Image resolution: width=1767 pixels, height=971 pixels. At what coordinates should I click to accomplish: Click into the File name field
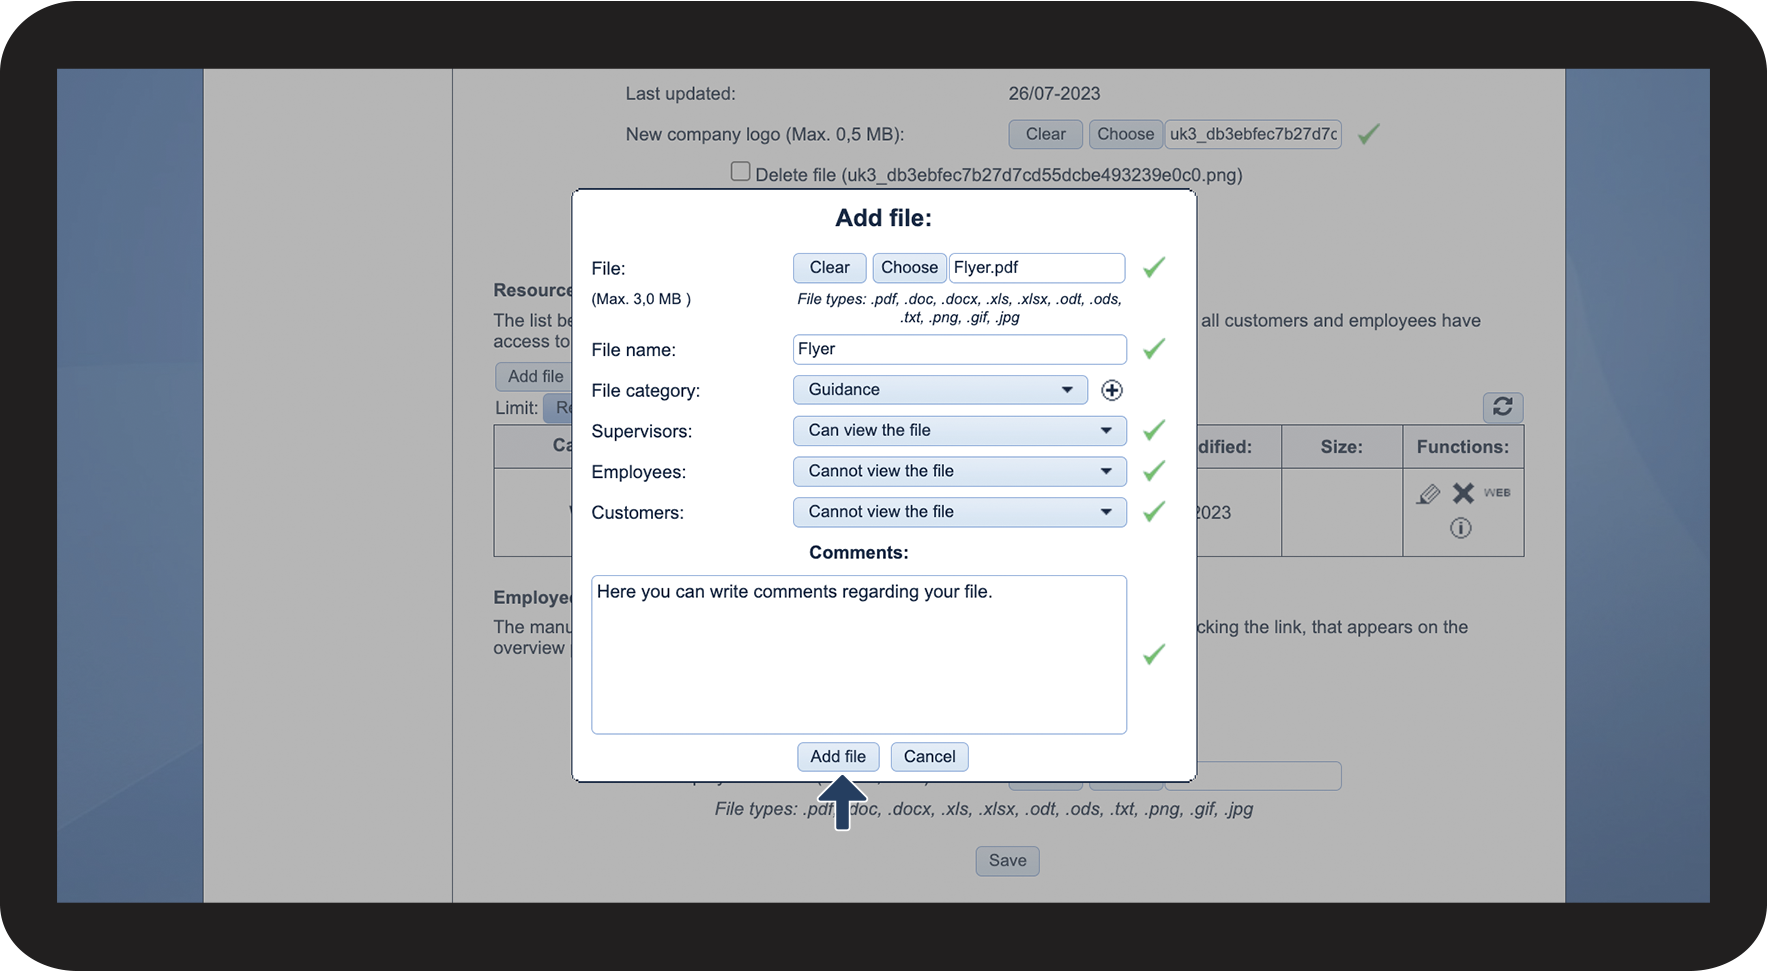pyautogui.click(x=959, y=349)
